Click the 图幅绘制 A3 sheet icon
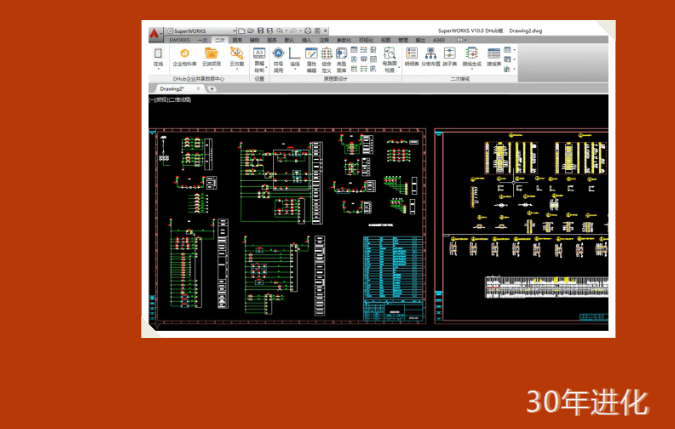 259,53
